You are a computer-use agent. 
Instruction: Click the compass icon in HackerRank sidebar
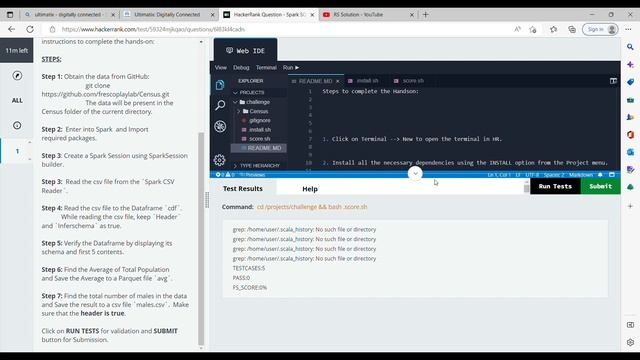click(x=17, y=76)
